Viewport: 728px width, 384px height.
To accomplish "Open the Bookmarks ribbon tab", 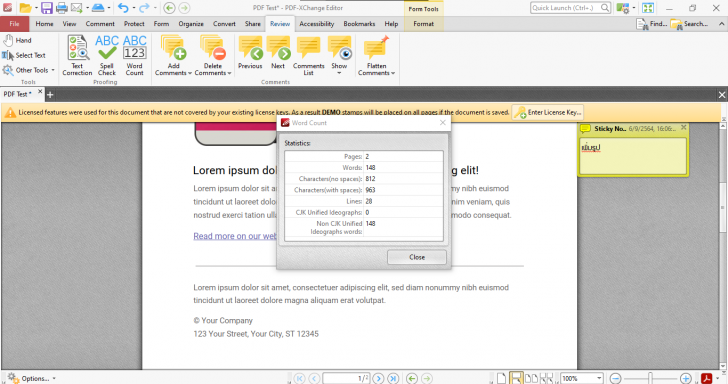I will click(359, 24).
